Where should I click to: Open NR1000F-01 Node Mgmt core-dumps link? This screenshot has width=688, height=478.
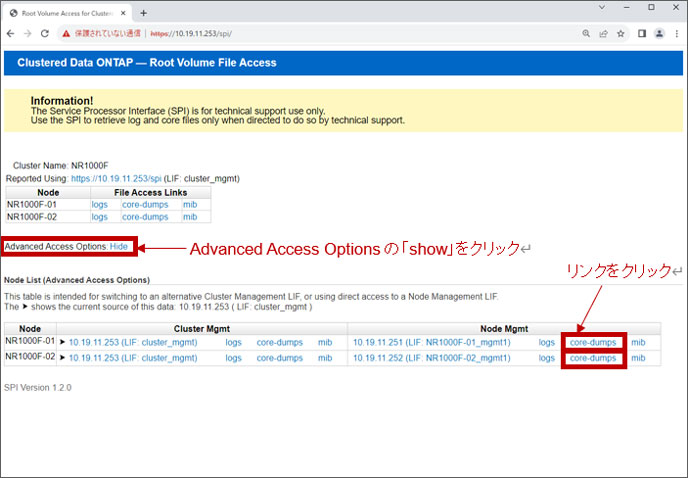(x=593, y=342)
